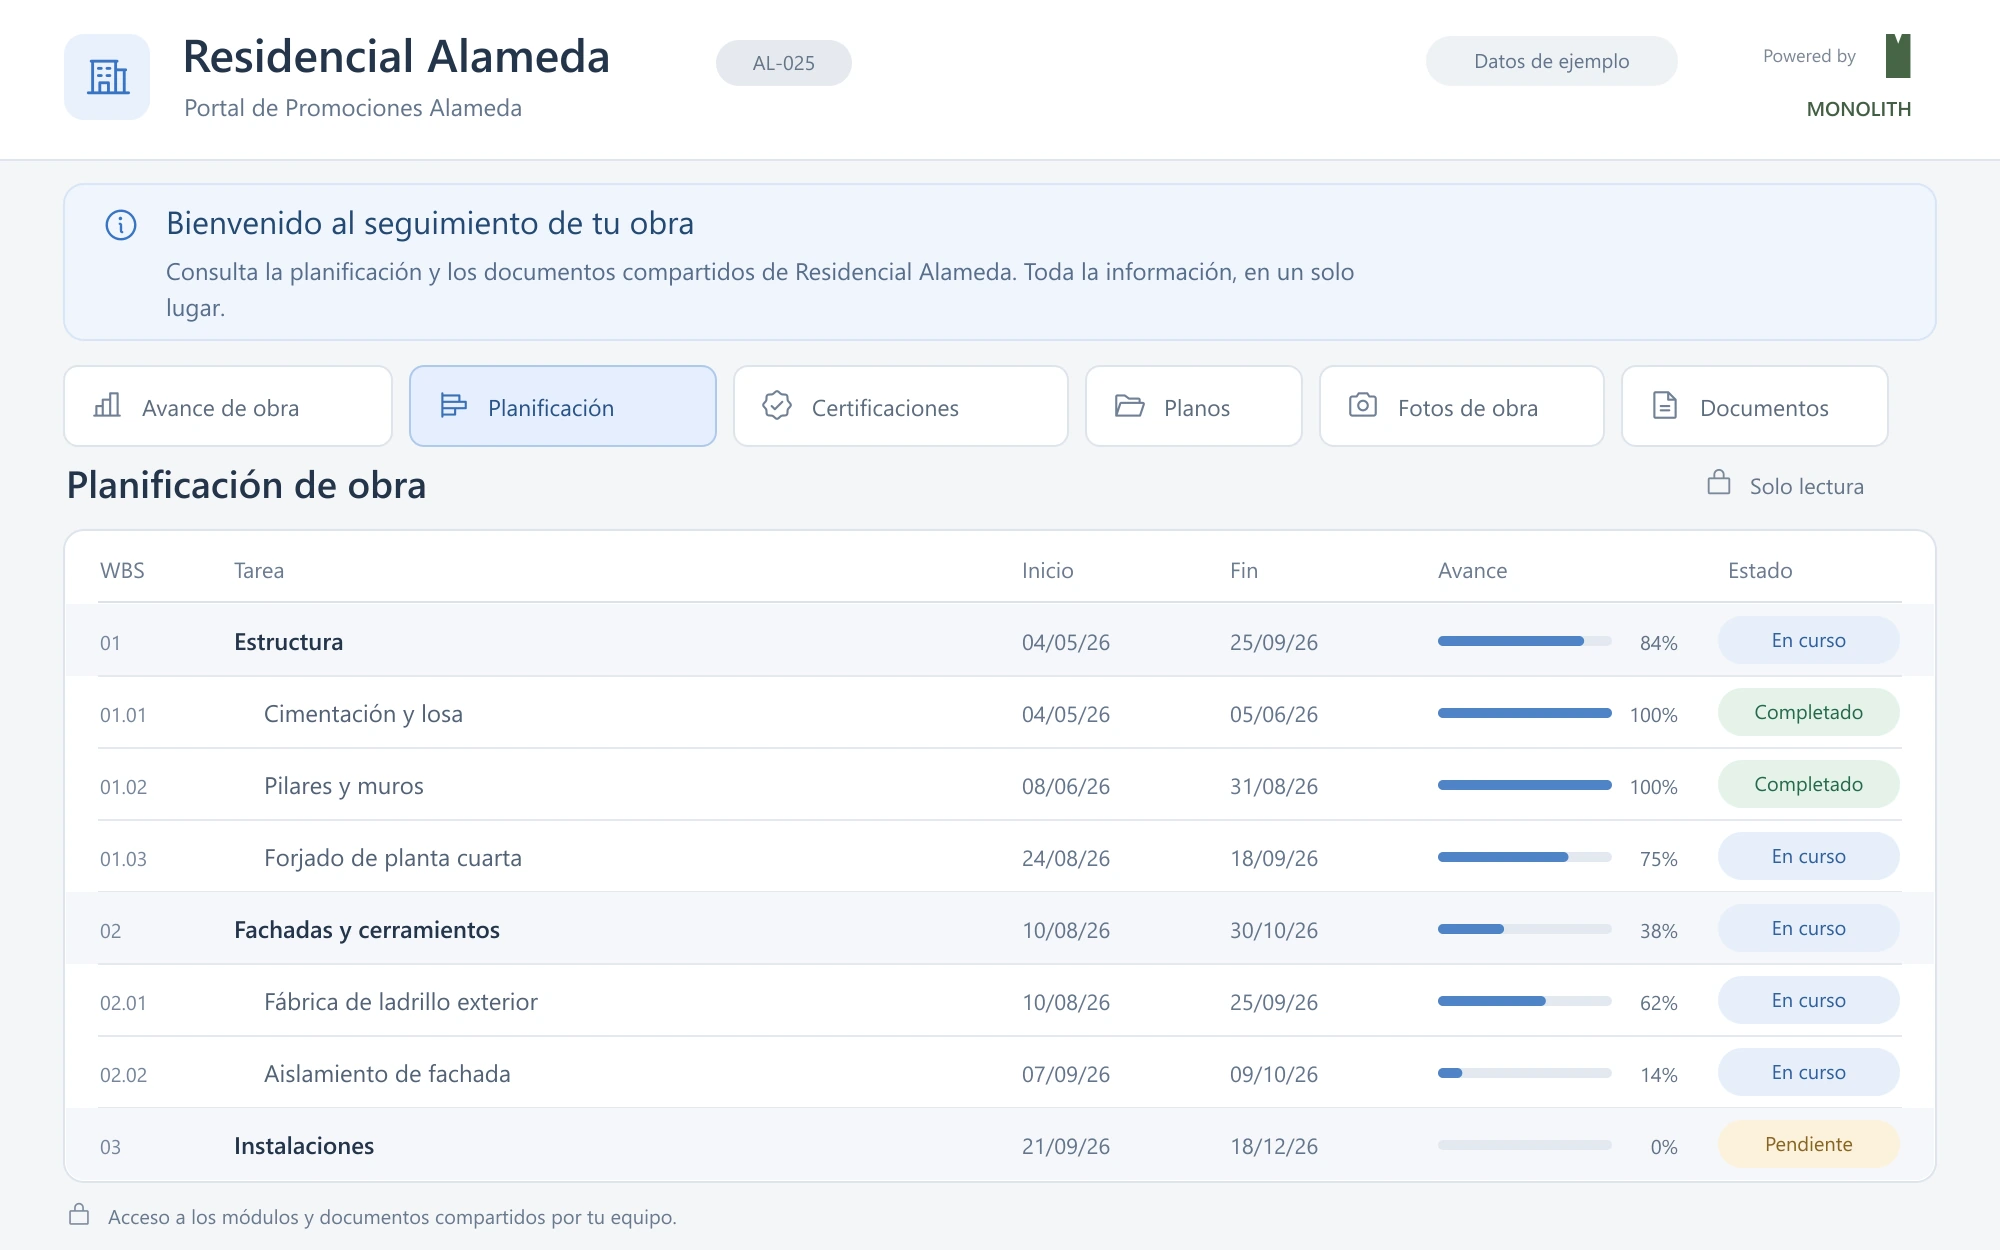Click the badge check icon in Certificaciones
Image resolution: width=2000 pixels, height=1250 pixels.
(777, 405)
